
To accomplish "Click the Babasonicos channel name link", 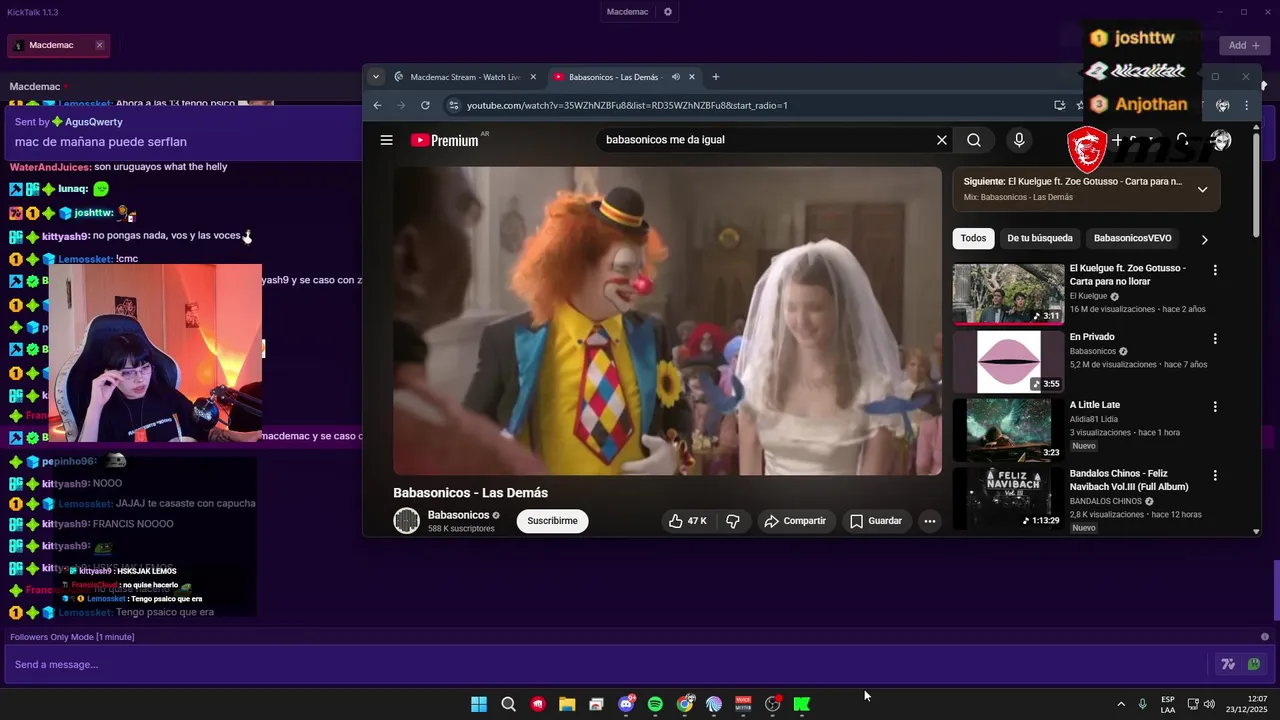I will click(458, 515).
